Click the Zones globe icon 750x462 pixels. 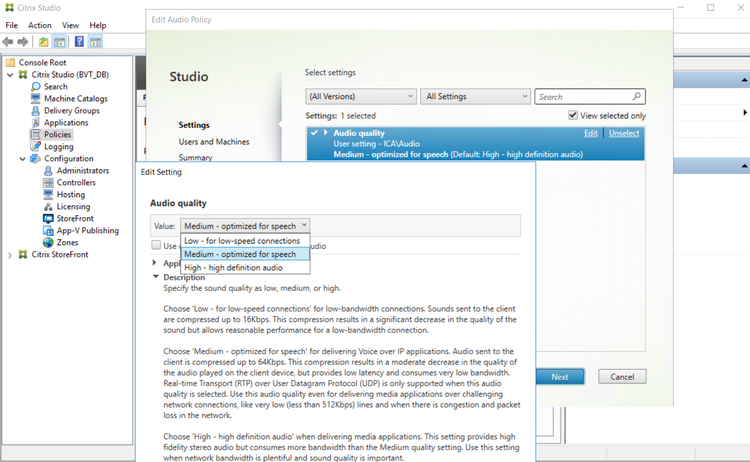pyautogui.click(x=48, y=242)
